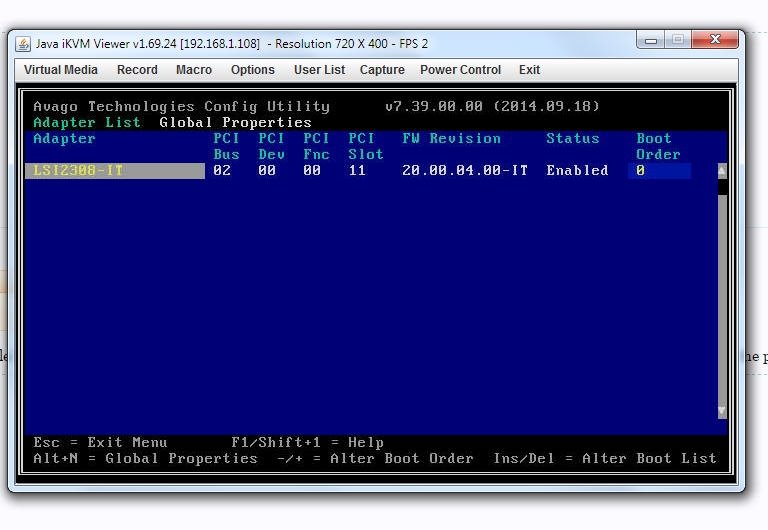The width and height of the screenshot is (768, 530).
Task: Click firmware revision 20.00.04.00-IT
Action: click(465, 170)
